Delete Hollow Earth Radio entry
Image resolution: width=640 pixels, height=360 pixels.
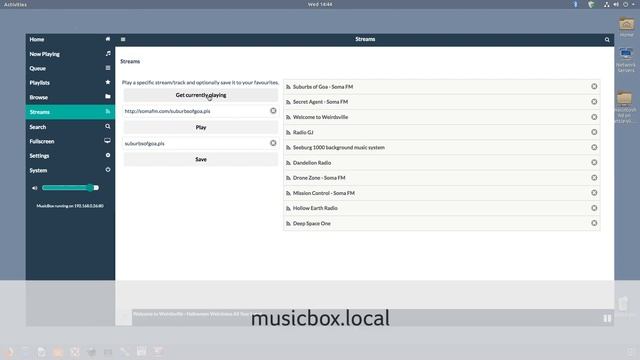(594, 208)
